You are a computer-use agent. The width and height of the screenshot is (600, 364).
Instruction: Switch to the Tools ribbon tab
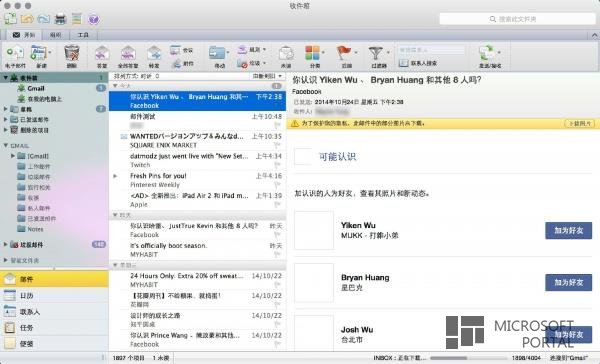coord(83,35)
